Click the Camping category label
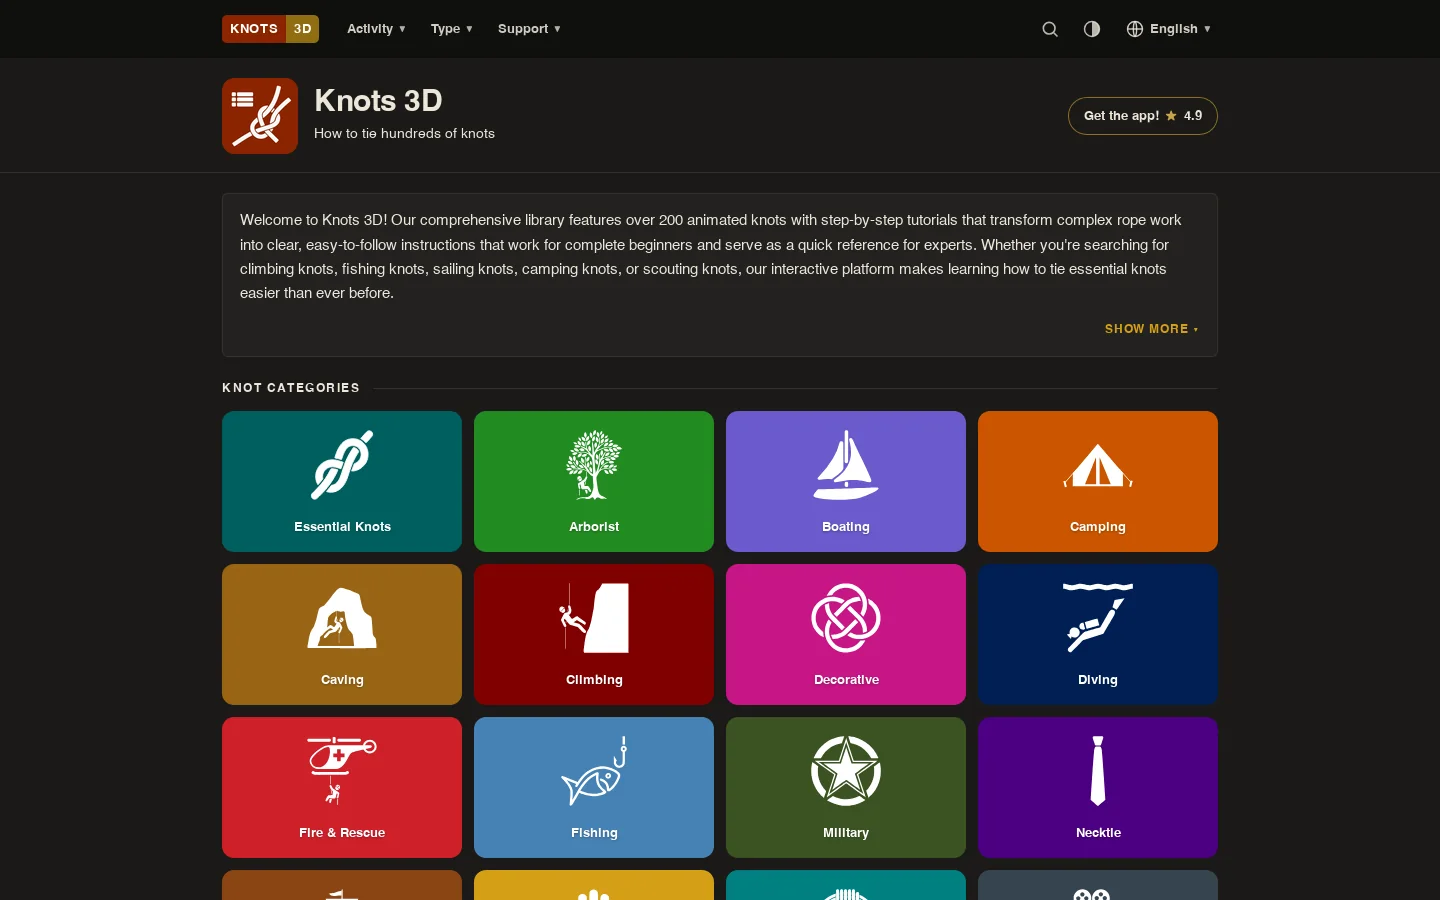Image resolution: width=1440 pixels, height=900 pixels. (1098, 527)
